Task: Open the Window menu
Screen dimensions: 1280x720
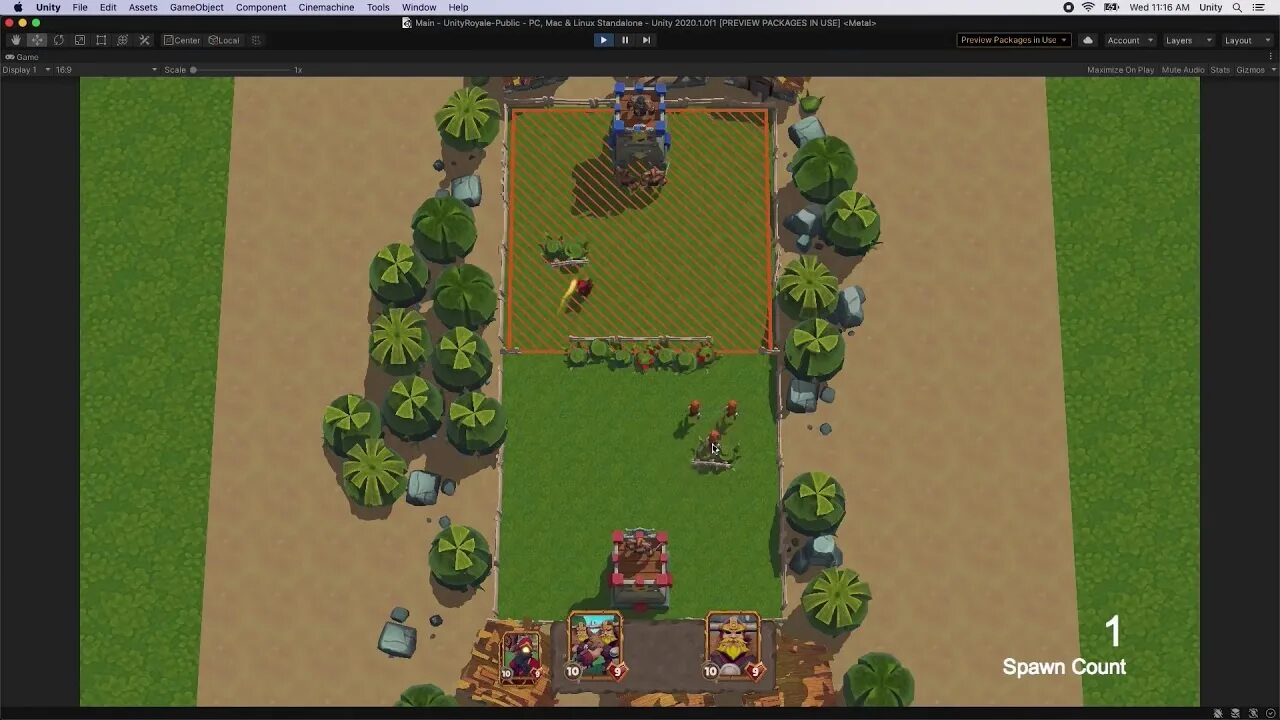Action: pyautogui.click(x=419, y=7)
